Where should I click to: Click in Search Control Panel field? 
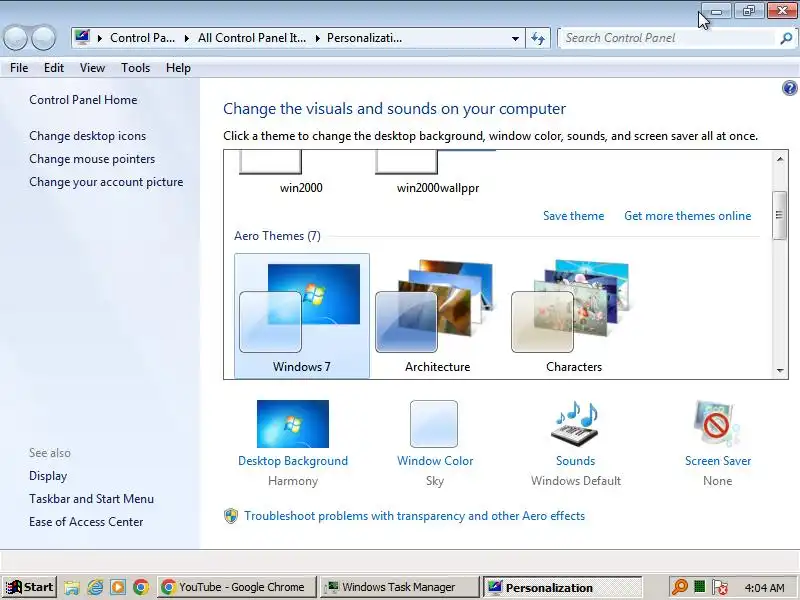tap(668, 38)
